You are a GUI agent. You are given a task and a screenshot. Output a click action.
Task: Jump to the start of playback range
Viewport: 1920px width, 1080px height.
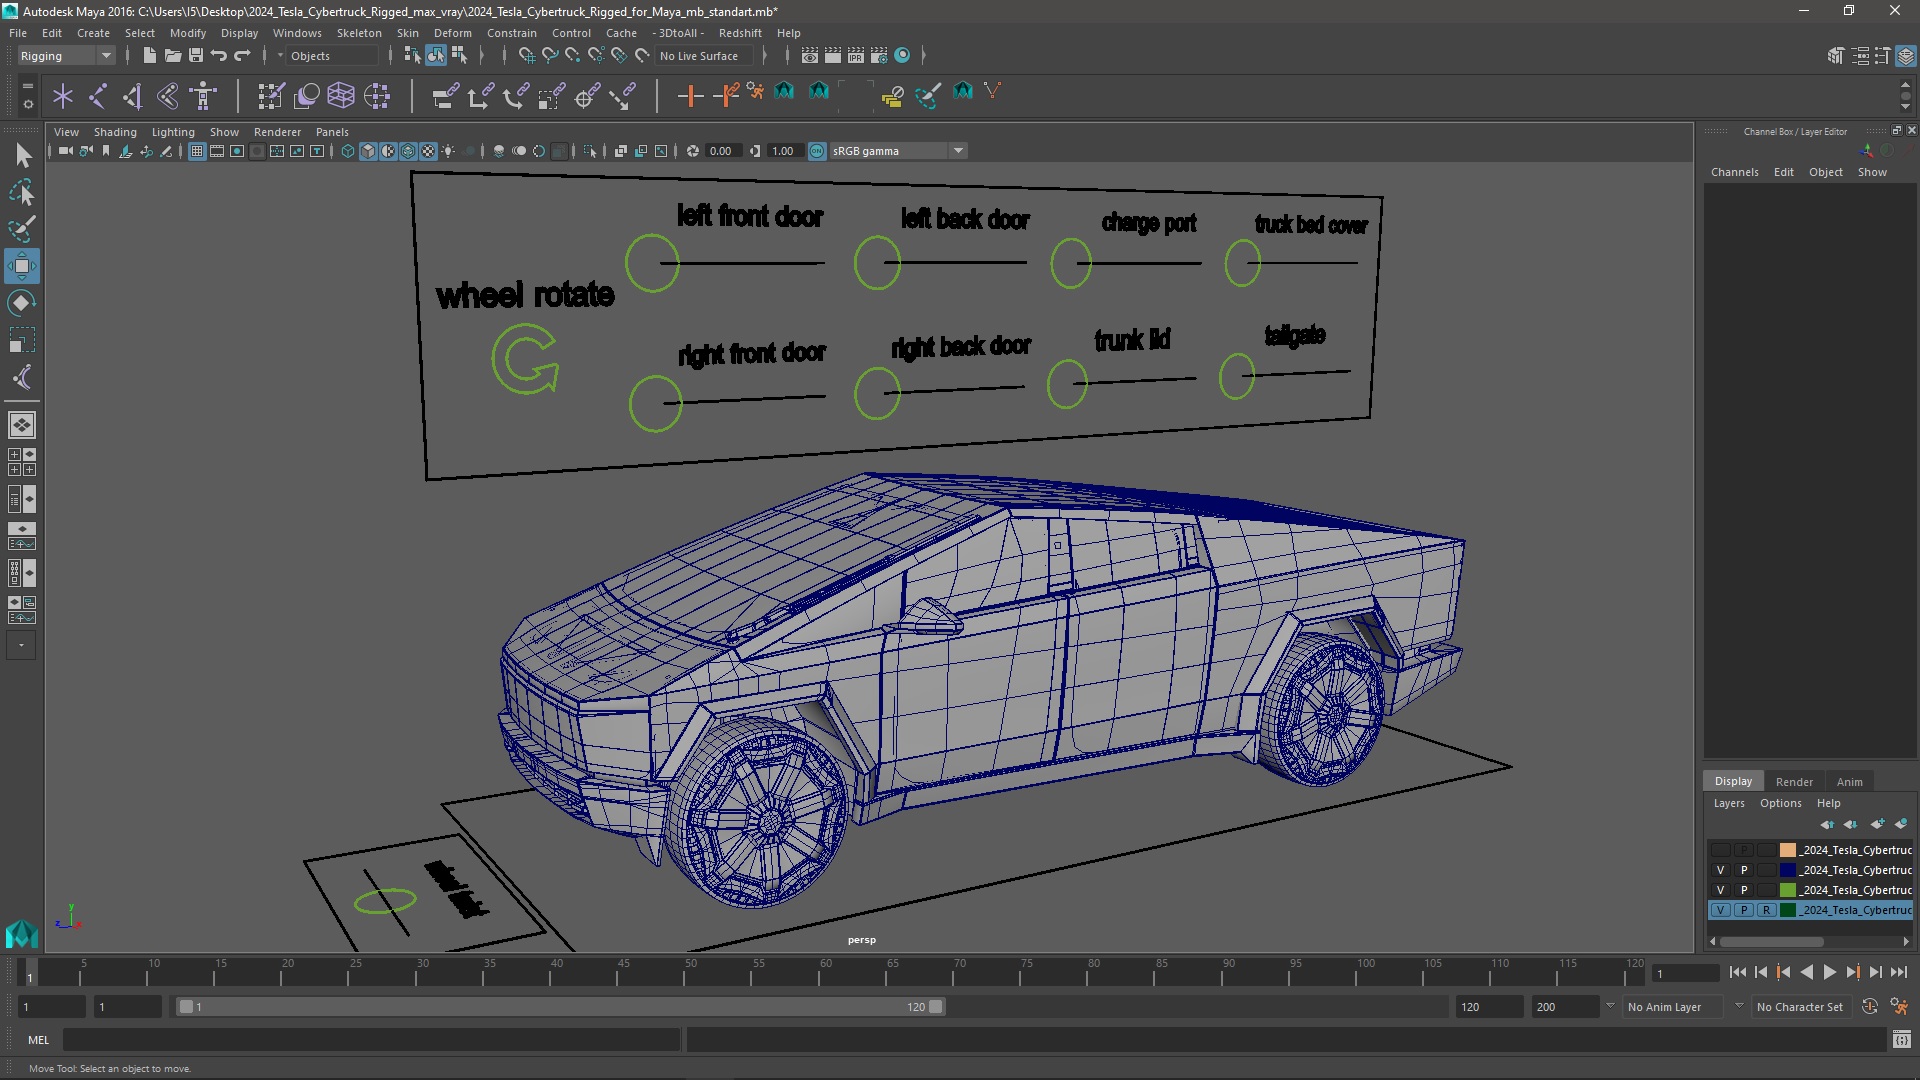tap(1737, 972)
